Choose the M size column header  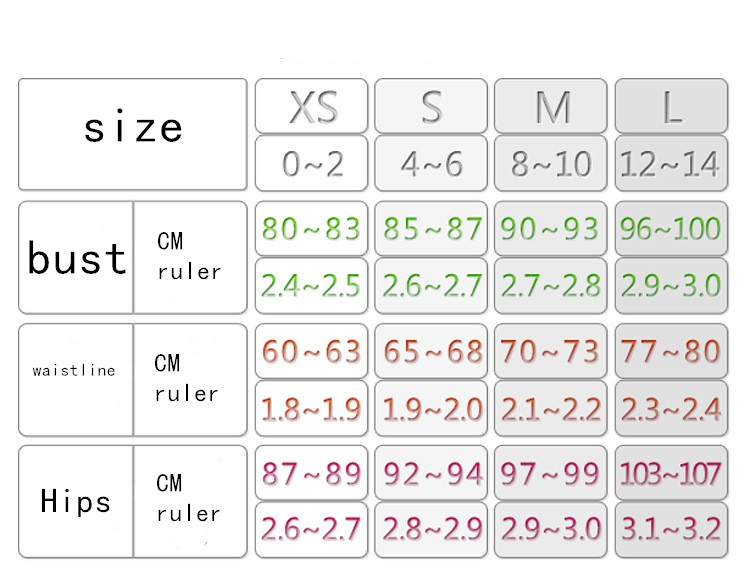(551, 106)
